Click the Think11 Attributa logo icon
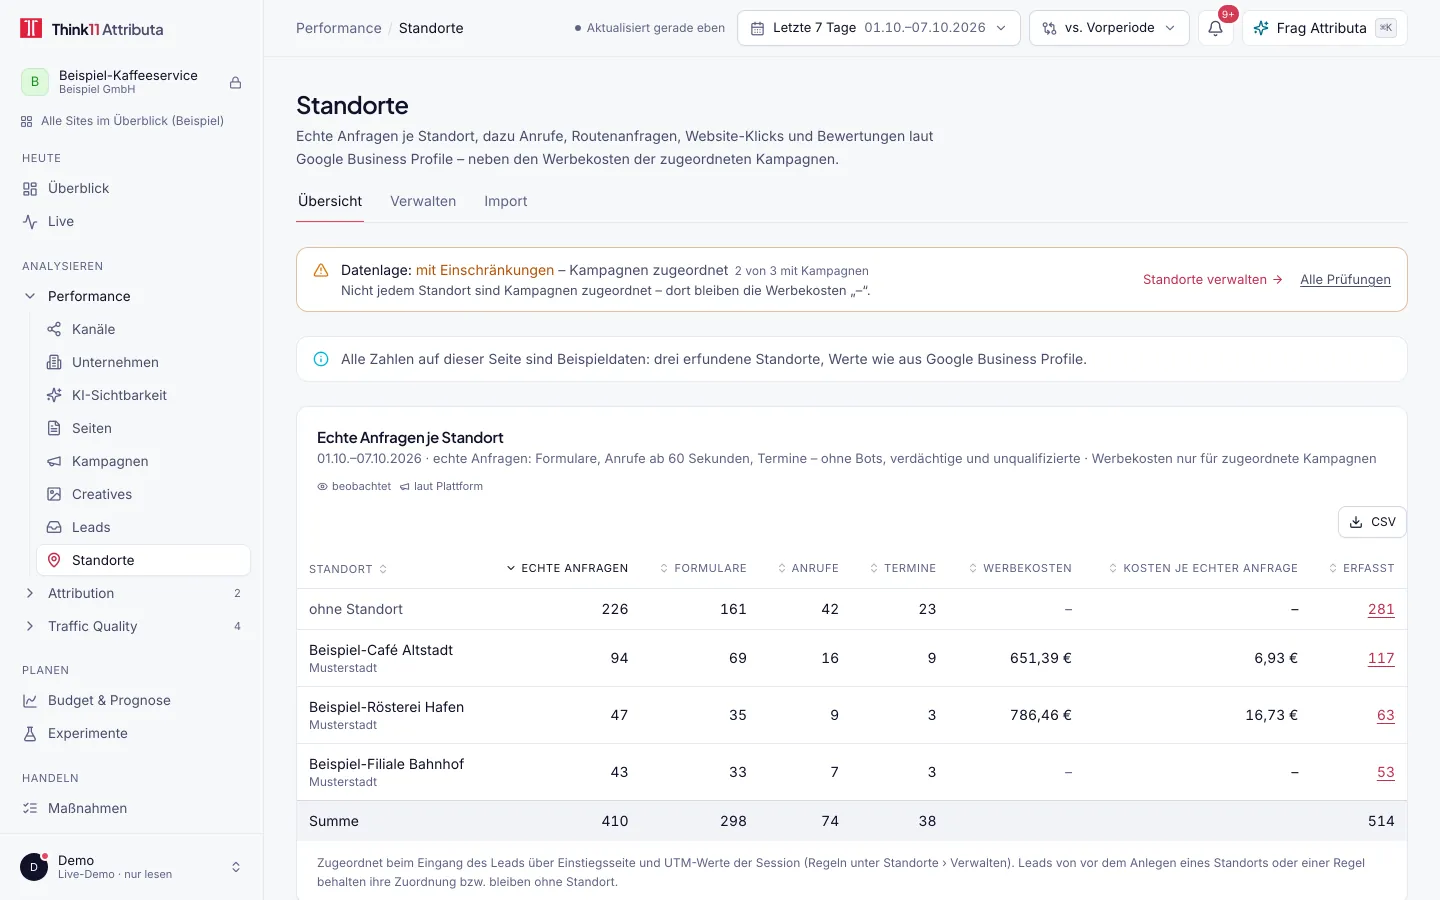The width and height of the screenshot is (1440, 900). point(31,28)
